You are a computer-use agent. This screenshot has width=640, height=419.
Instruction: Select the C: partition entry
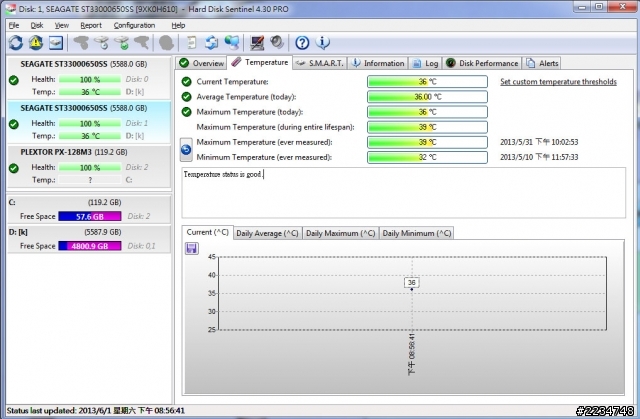click(89, 209)
